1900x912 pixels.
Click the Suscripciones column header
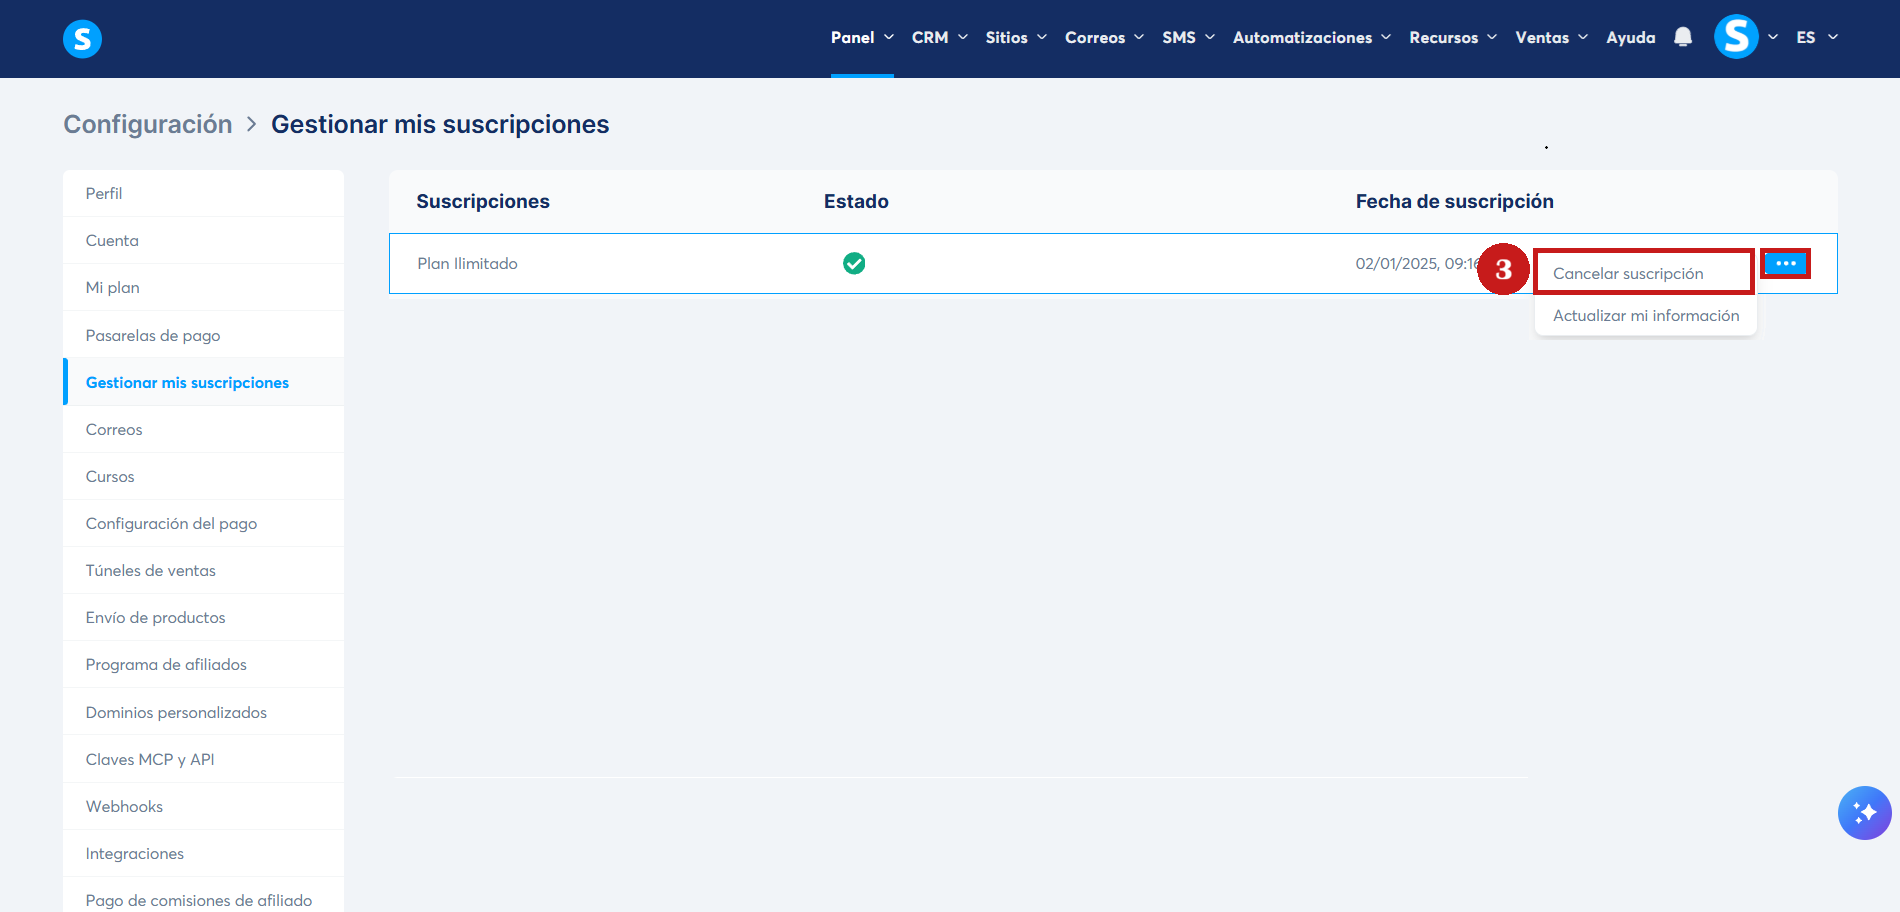click(x=483, y=201)
